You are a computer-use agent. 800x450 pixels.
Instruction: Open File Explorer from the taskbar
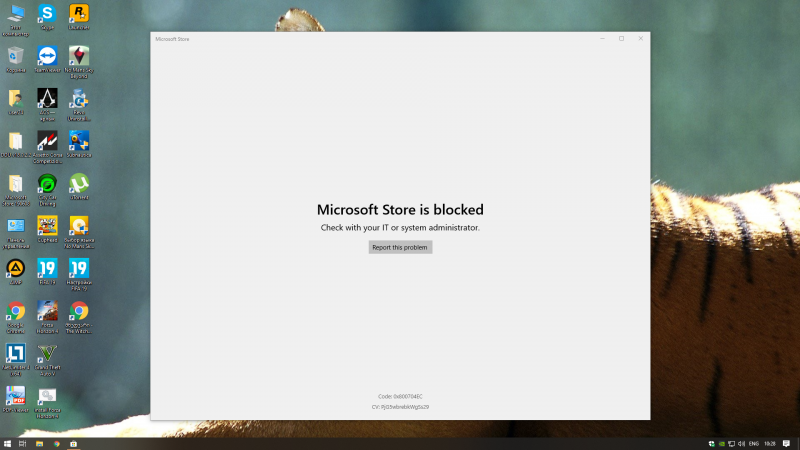[40, 442]
